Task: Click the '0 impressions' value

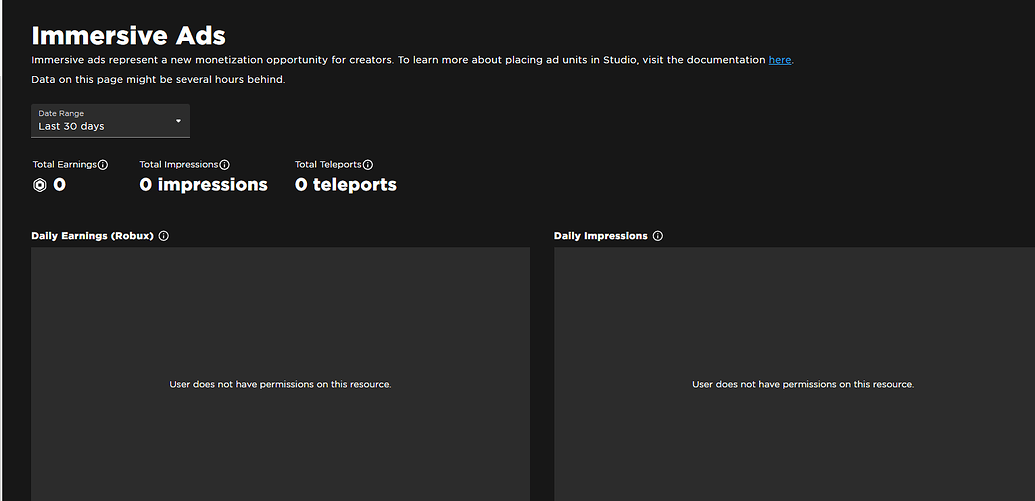Action: [x=203, y=185]
